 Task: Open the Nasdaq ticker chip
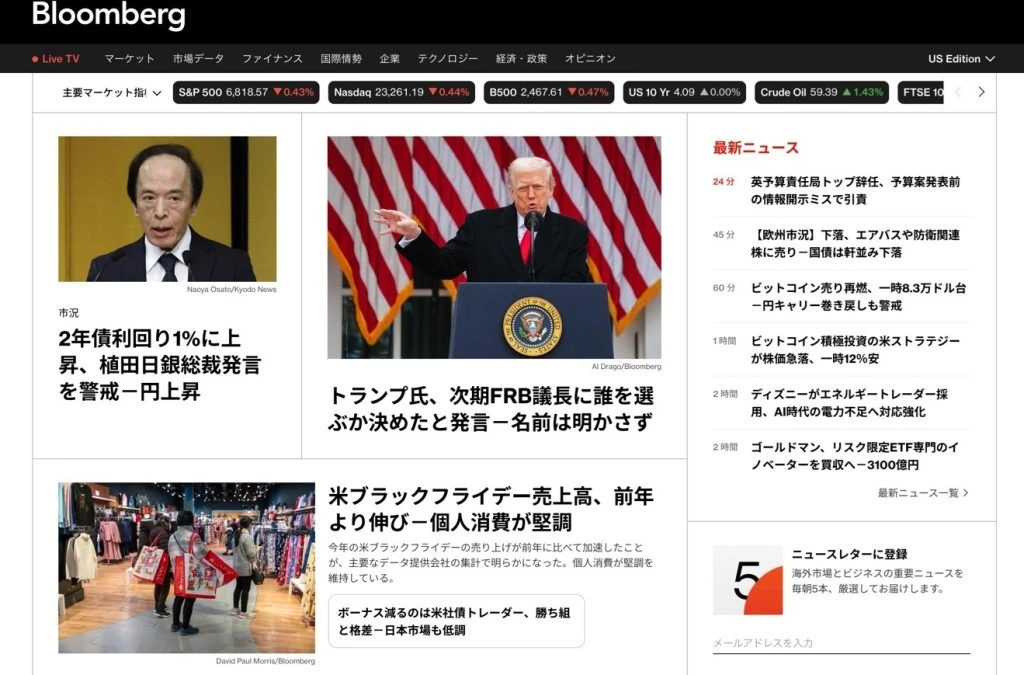401,92
